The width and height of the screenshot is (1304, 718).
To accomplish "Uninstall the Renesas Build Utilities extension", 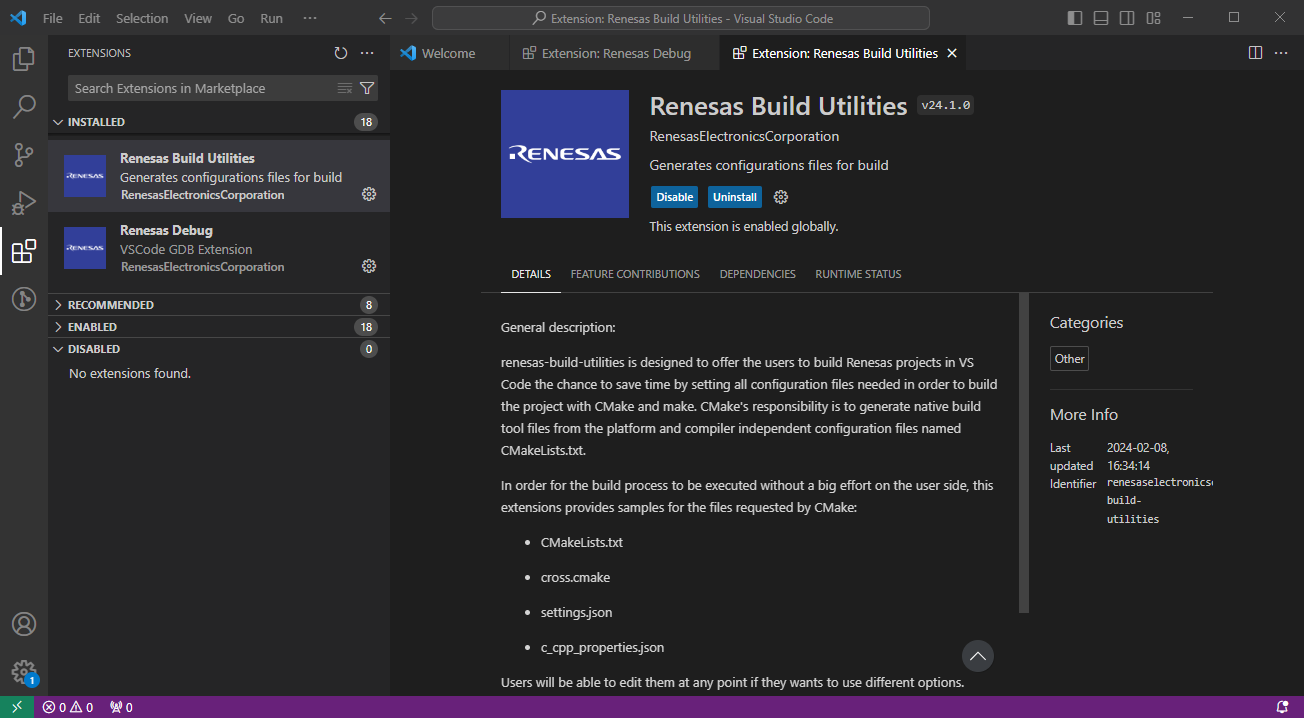I will click(x=735, y=197).
